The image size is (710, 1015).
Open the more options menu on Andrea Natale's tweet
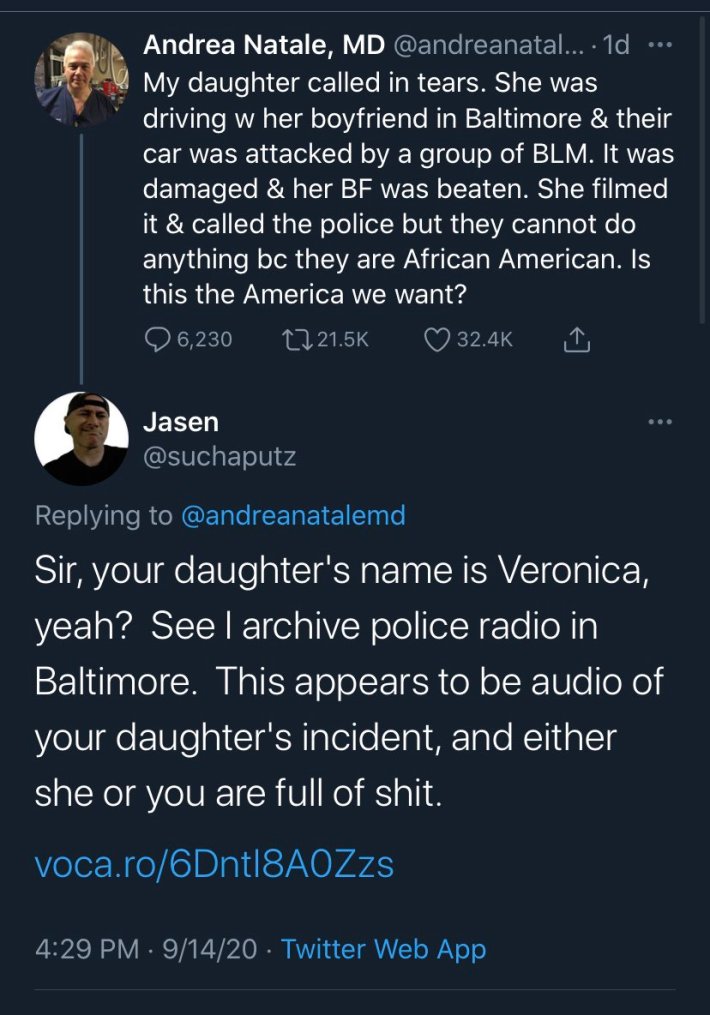(x=661, y=46)
